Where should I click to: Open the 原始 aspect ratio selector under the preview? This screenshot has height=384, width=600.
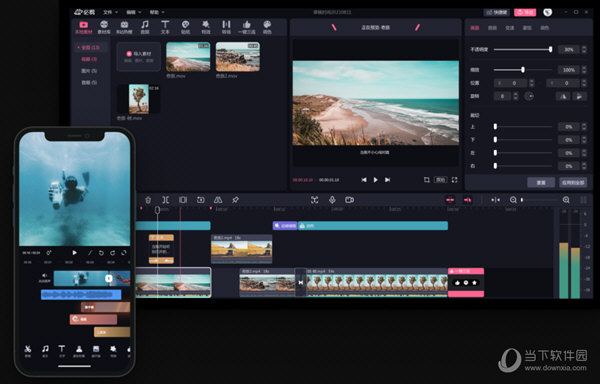pyautogui.click(x=441, y=180)
